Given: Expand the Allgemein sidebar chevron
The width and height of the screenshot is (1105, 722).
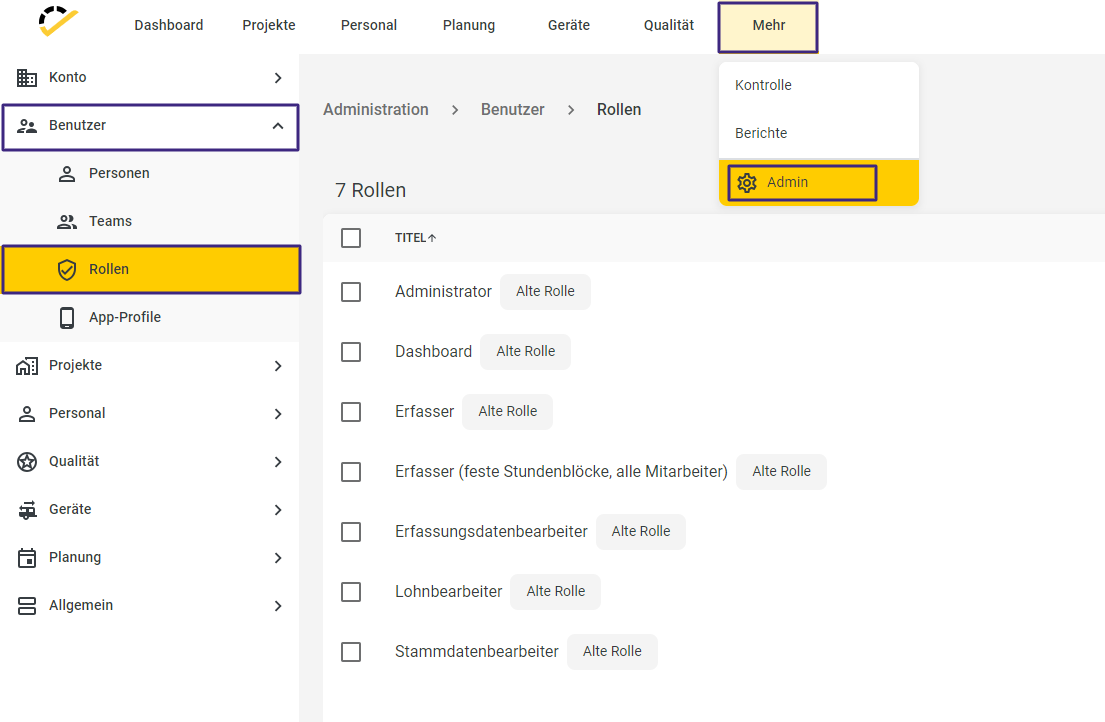Looking at the screenshot, I should coord(278,606).
